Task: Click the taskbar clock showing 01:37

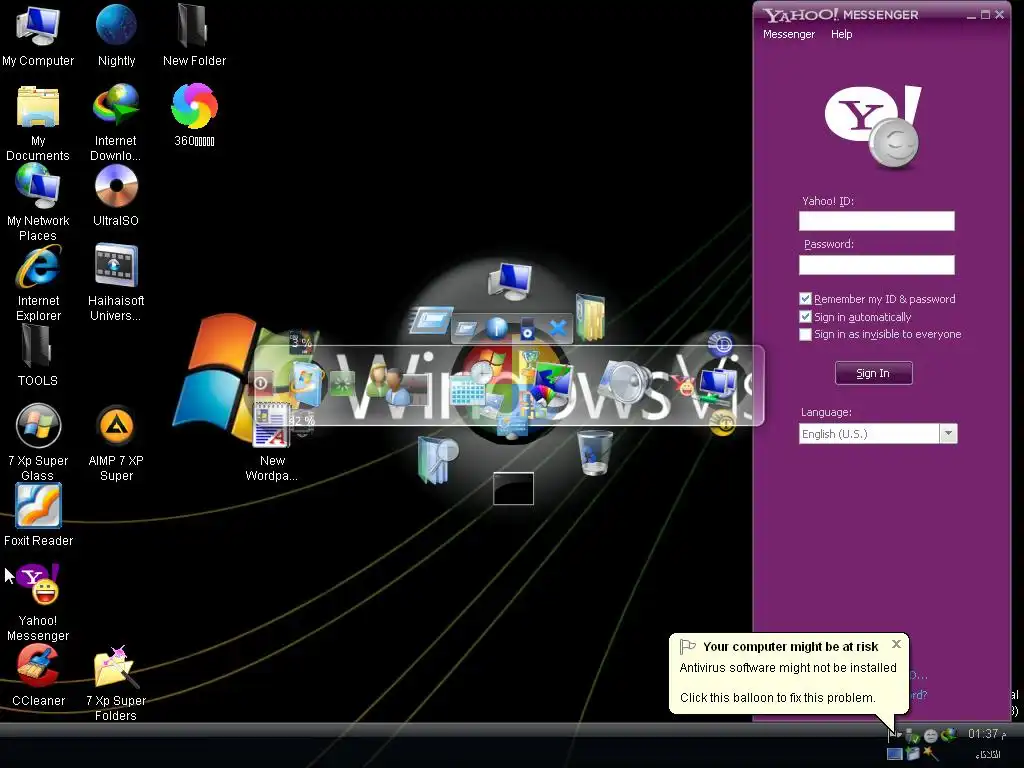Action: click(987, 734)
